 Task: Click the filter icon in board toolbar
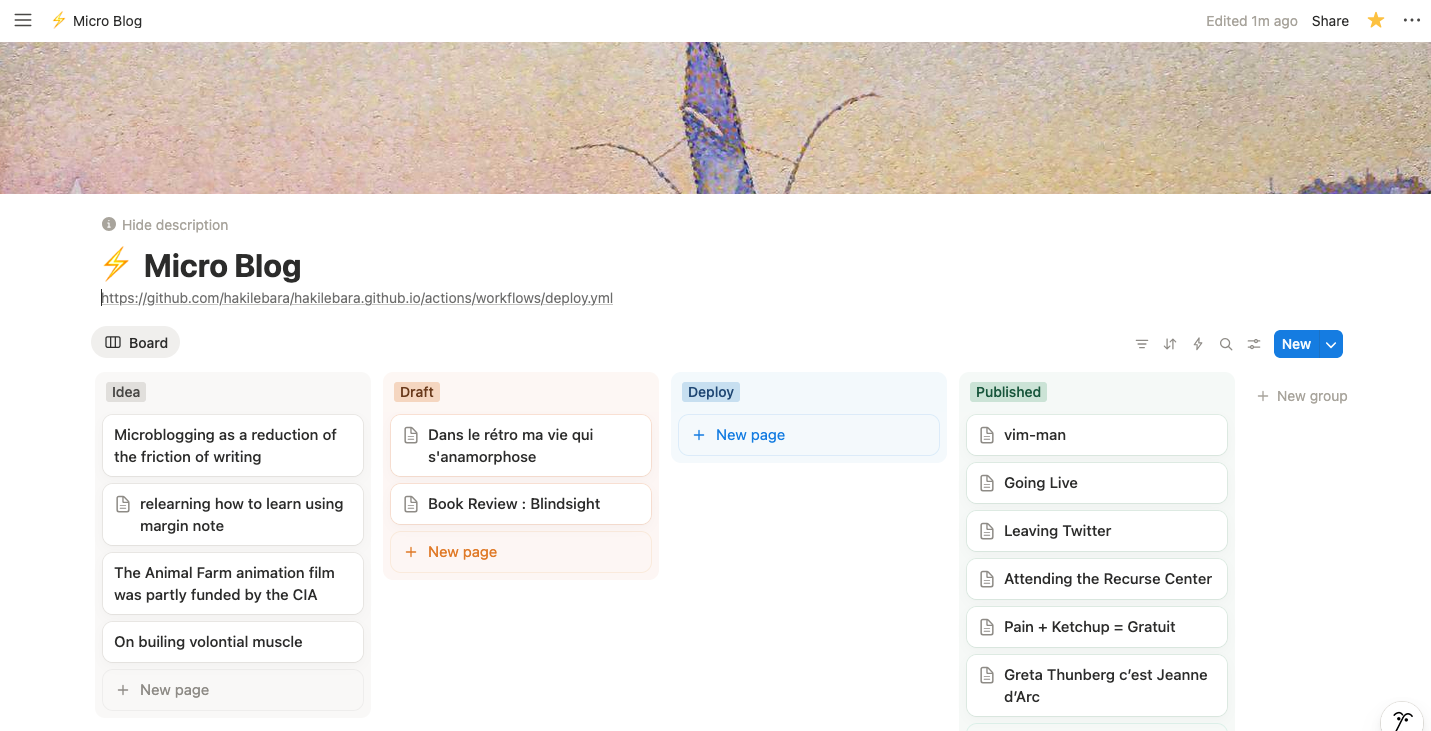pyautogui.click(x=1142, y=344)
